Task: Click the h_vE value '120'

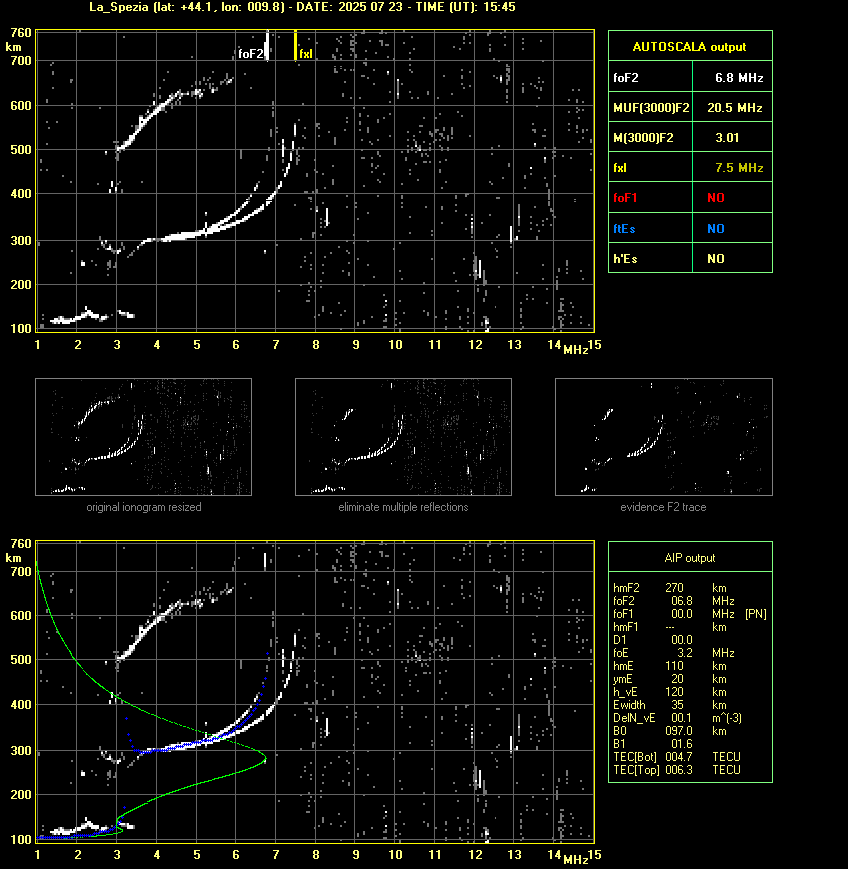Action: (x=674, y=692)
